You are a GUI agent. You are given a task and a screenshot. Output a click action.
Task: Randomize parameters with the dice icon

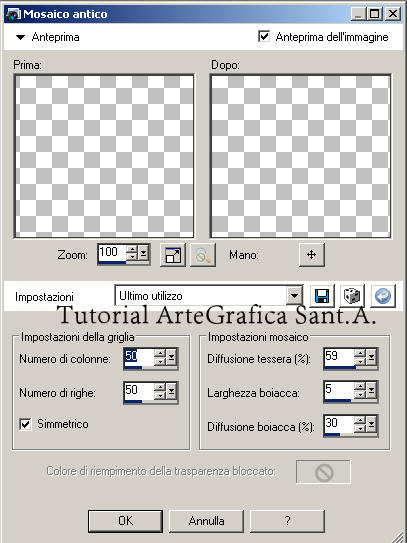(x=353, y=296)
